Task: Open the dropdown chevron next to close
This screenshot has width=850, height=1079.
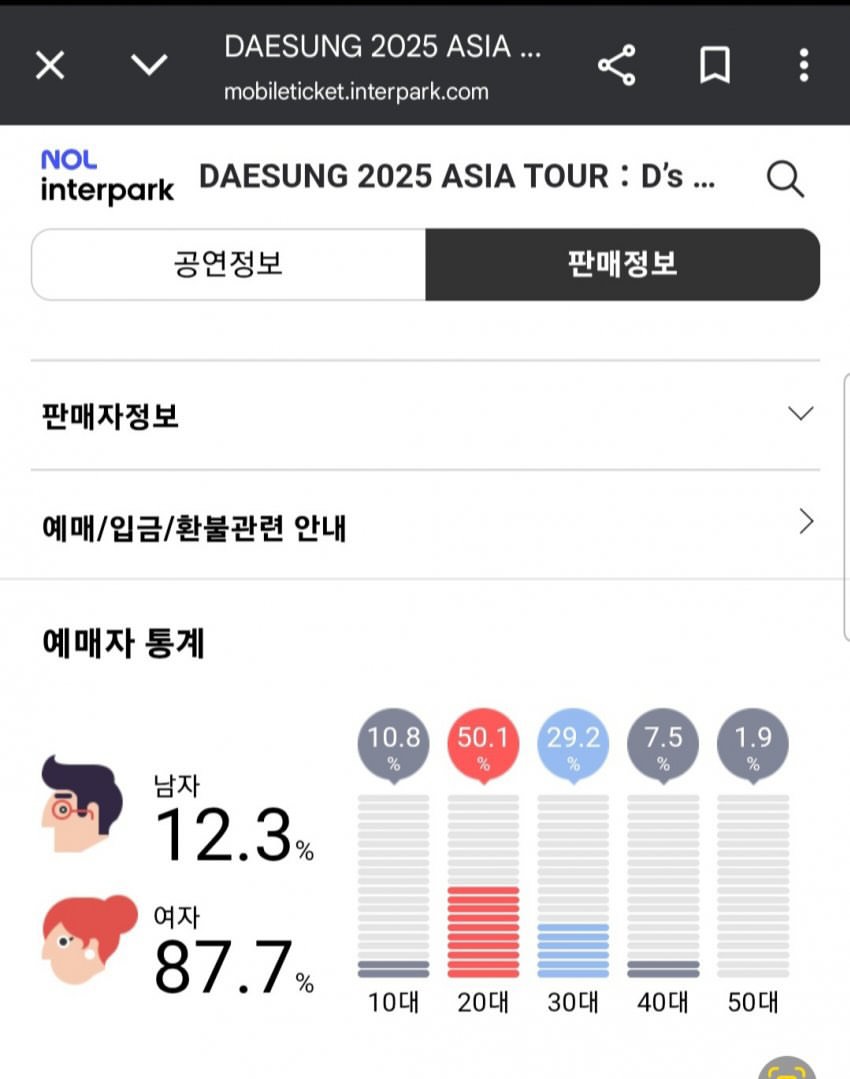Action: [149, 66]
